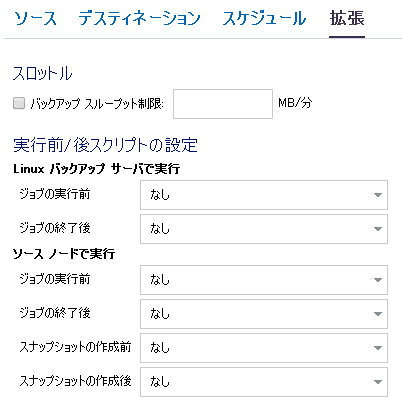The width and height of the screenshot is (402, 407).
Task: Enable the バックアップ スループット制限 checkbox
Action: click(x=19, y=103)
